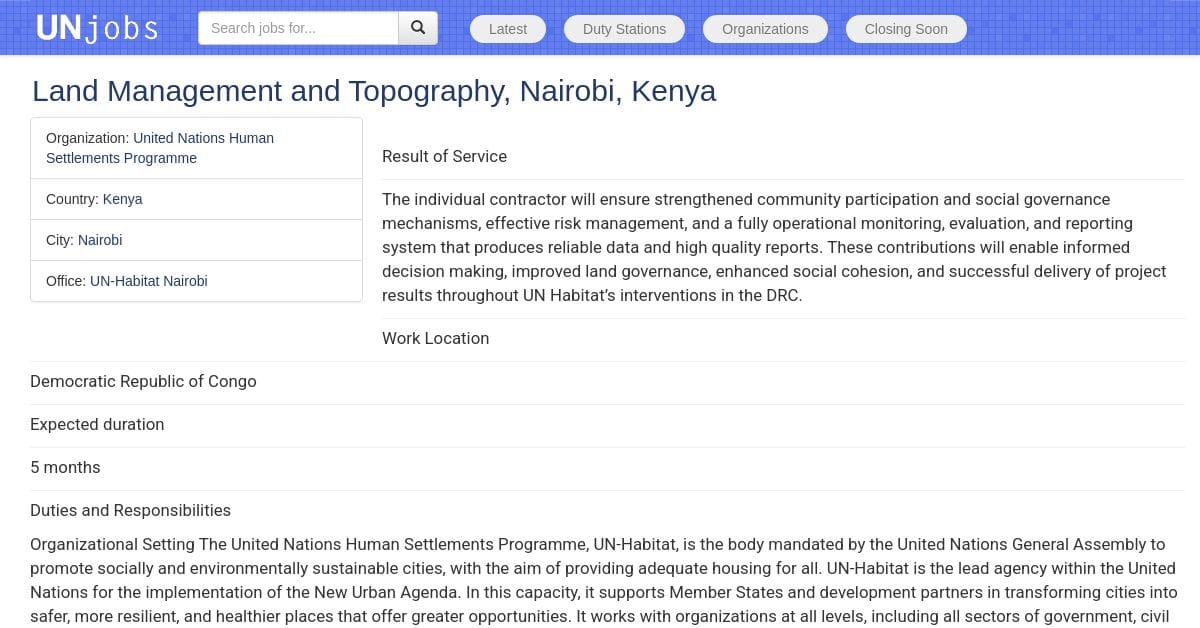Open United Nations Human Settlements Programme link
Image resolution: width=1200 pixels, height=628 pixels.
point(160,148)
